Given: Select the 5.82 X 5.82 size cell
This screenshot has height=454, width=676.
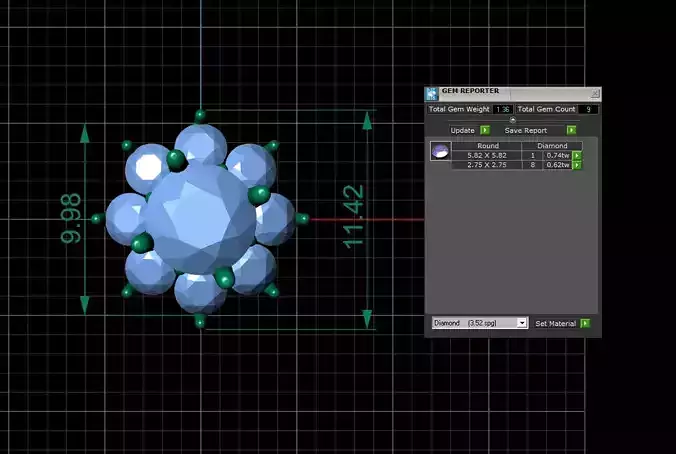Looking at the screenshot, I should [x=487, y=156].
